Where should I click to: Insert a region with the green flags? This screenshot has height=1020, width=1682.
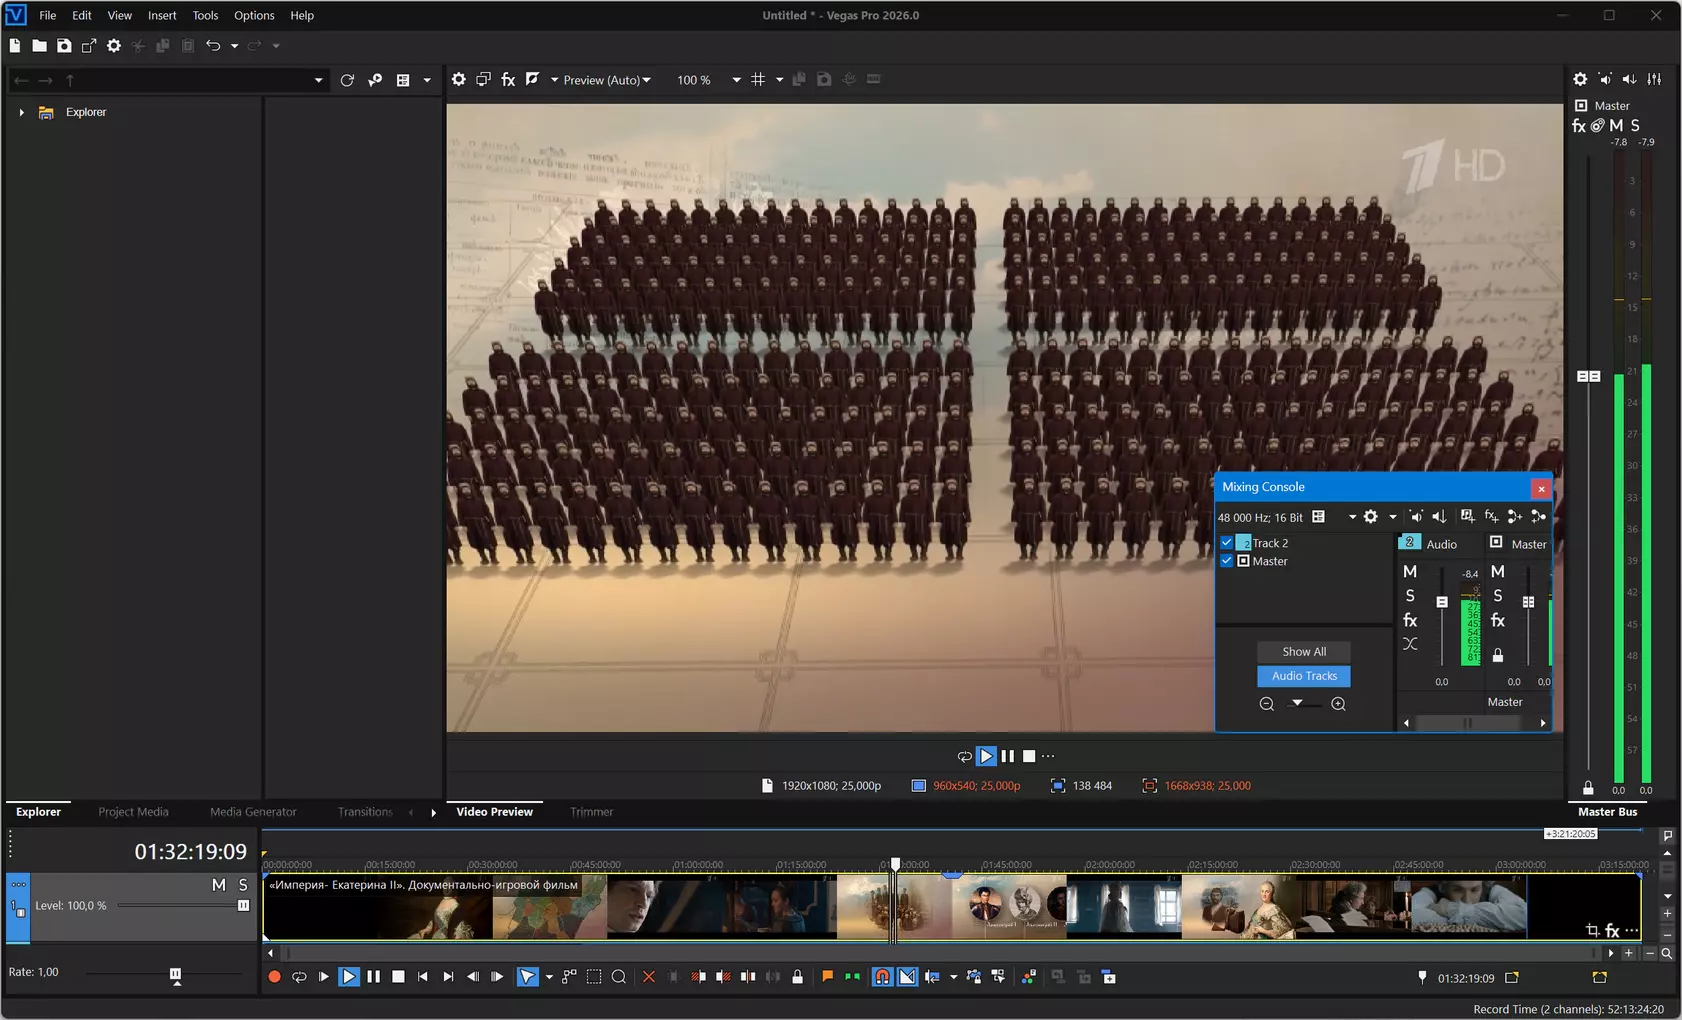tap(852, 977)
